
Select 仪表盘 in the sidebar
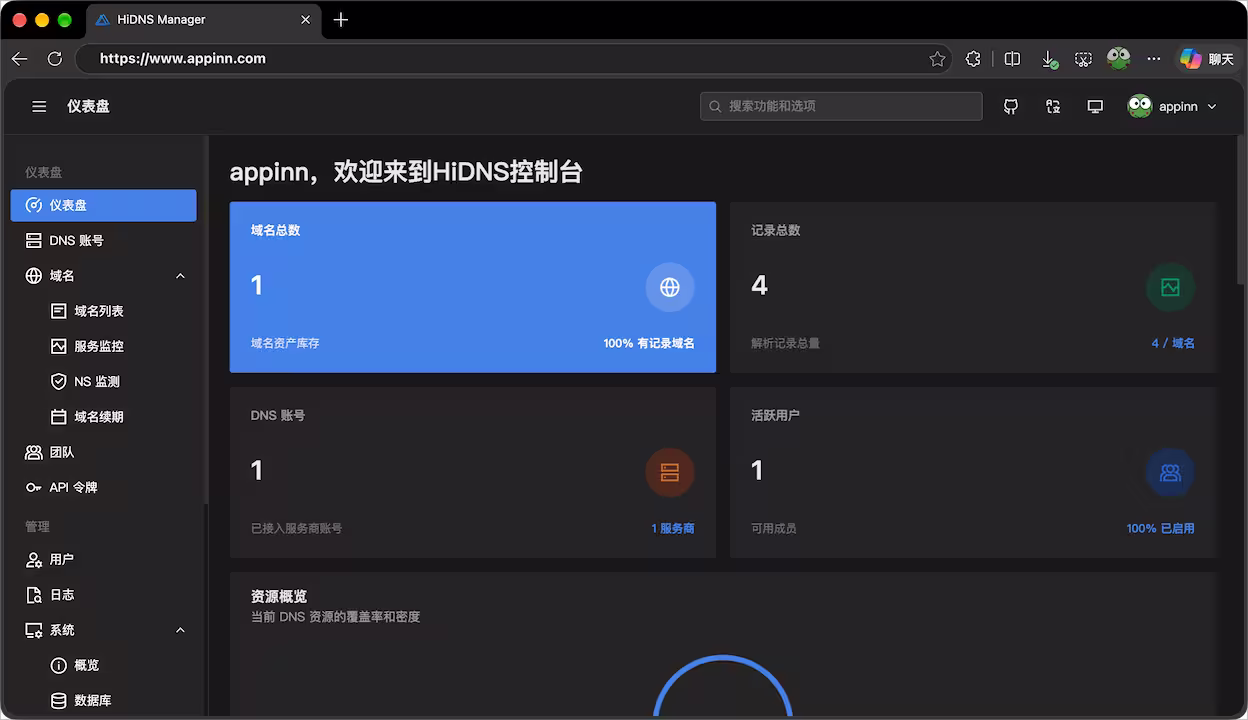point(104,205)
